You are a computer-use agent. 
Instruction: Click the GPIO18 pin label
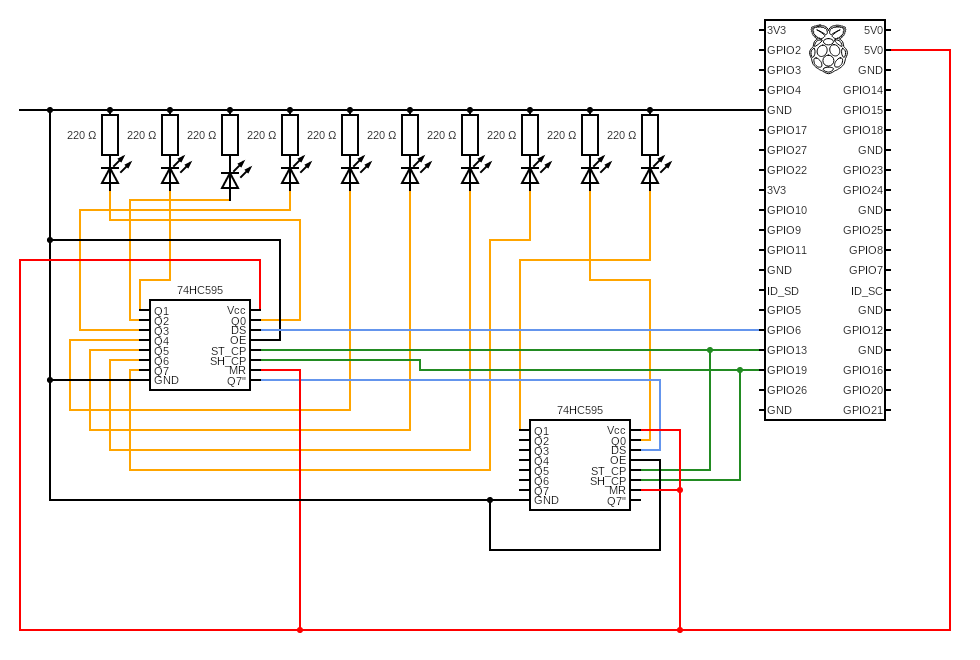[x=862, y=130]
